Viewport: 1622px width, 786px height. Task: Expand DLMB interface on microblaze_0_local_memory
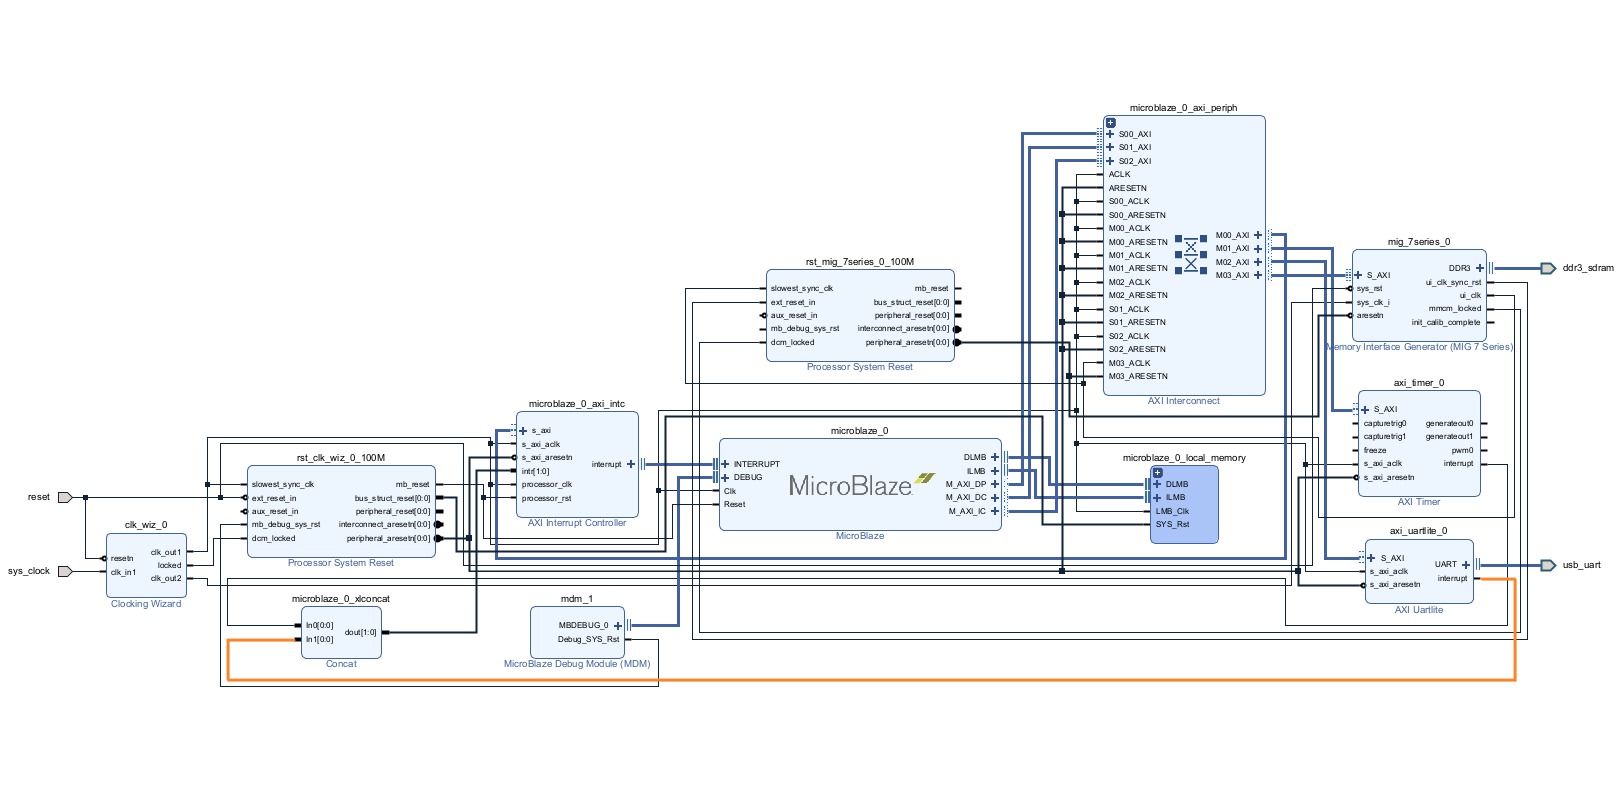coord(1157,484)
